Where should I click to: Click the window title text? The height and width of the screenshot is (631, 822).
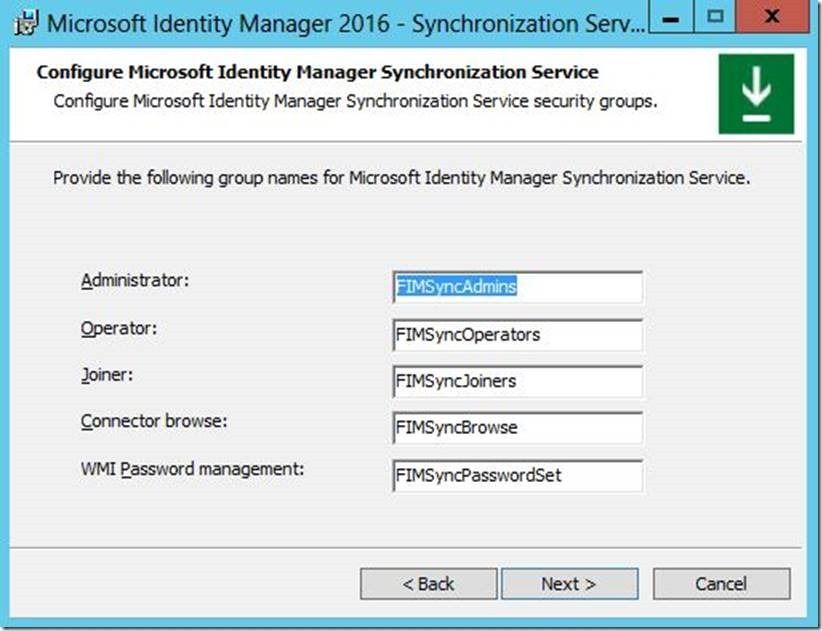(346, 24)
